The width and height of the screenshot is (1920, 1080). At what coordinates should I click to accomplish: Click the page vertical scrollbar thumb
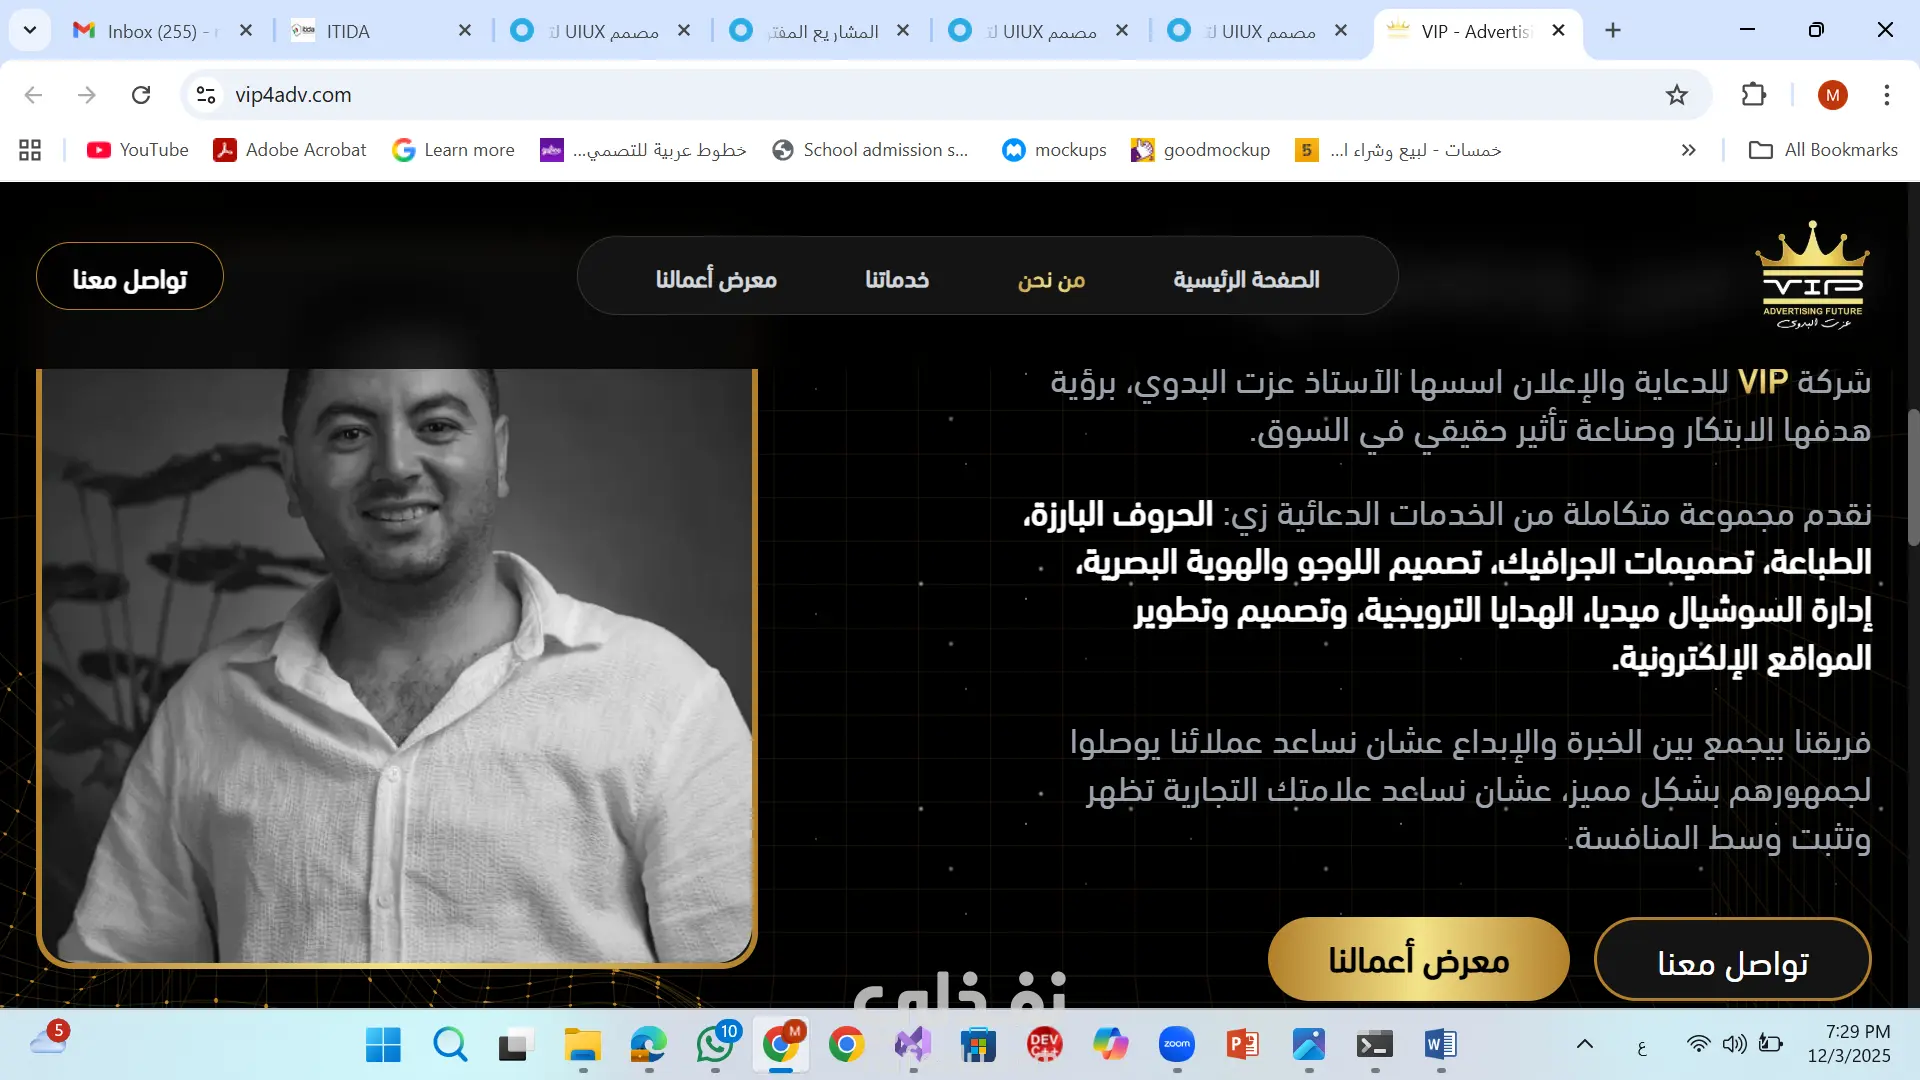click(1913, 478)
